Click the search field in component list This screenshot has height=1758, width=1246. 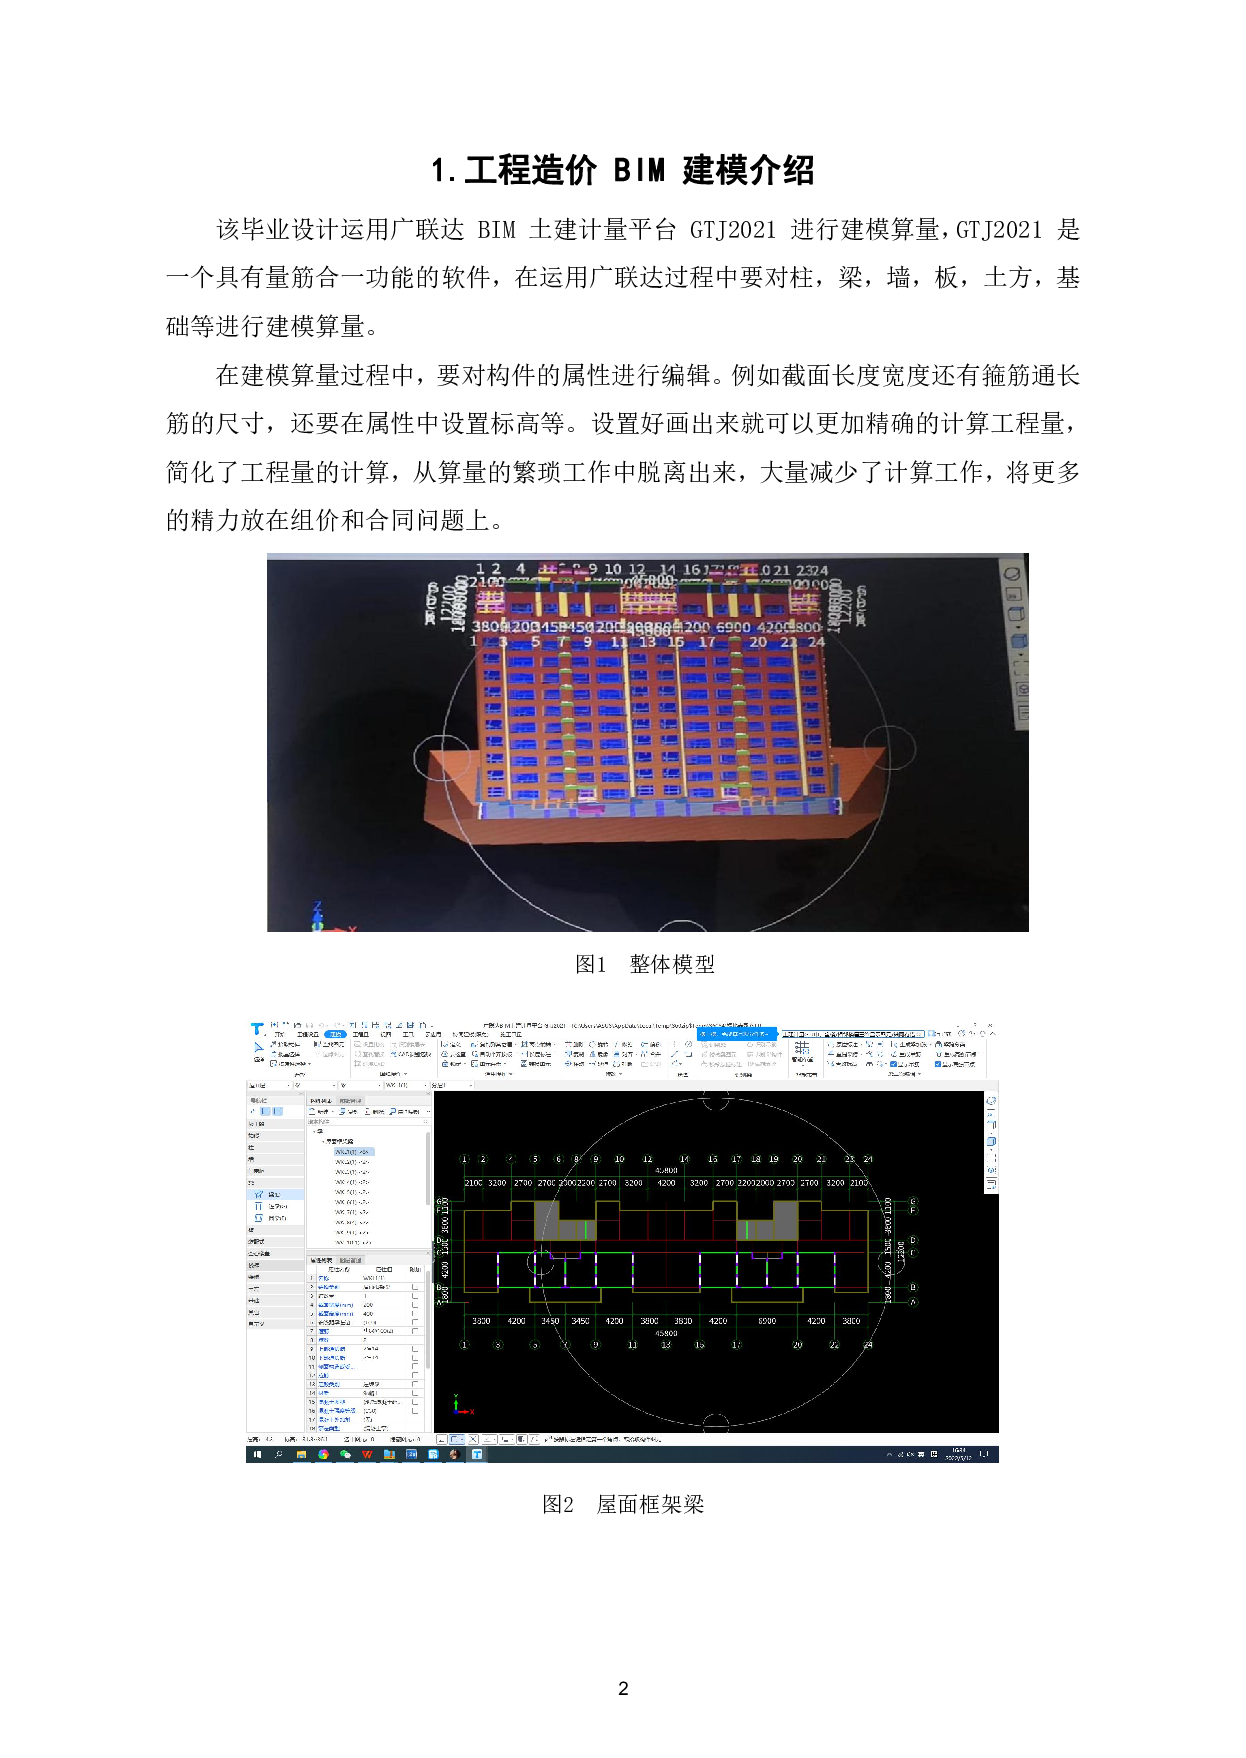click(x=366, y=1121)
